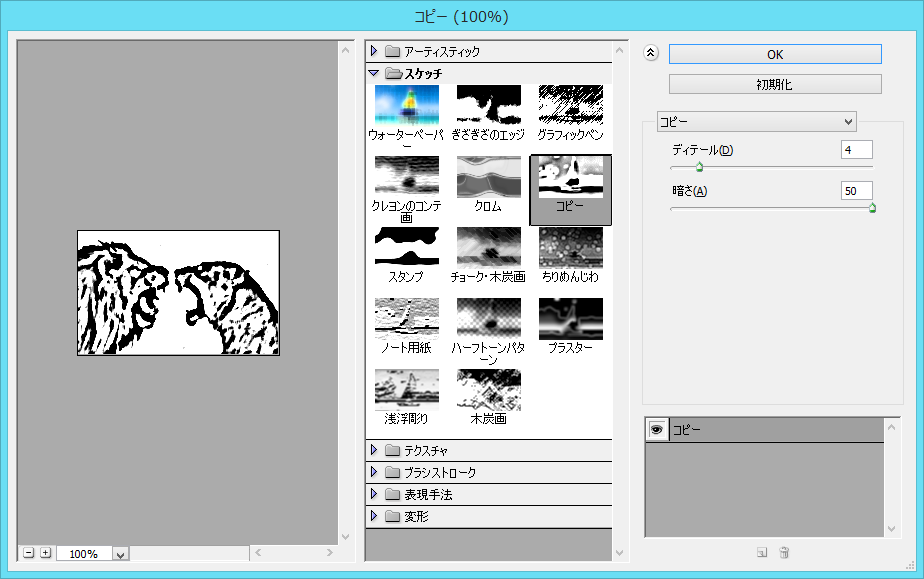Click the 暗さ slider handle
This screenshot has width=924, height=579.
(x=872, y=209)
